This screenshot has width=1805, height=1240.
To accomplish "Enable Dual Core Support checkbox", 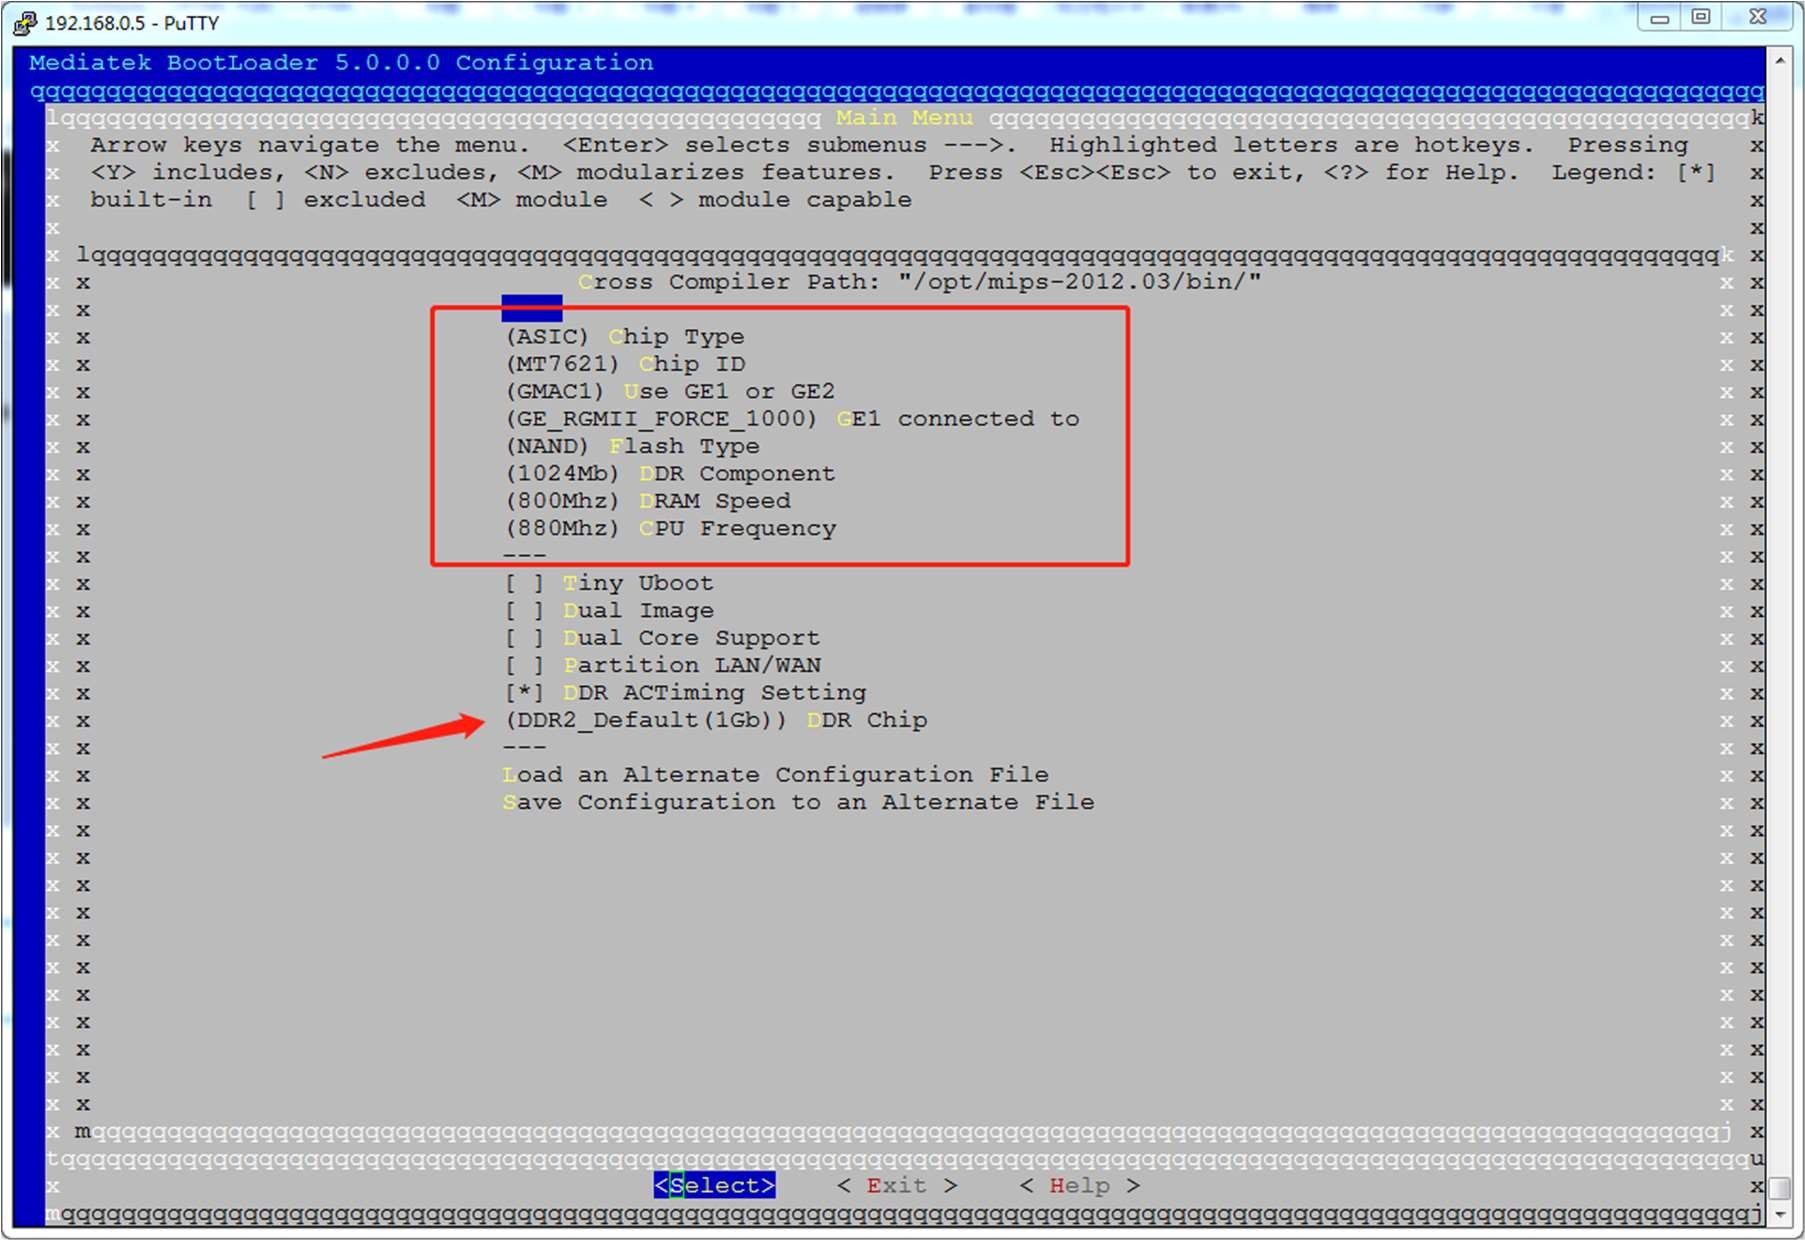I will 525,638.
